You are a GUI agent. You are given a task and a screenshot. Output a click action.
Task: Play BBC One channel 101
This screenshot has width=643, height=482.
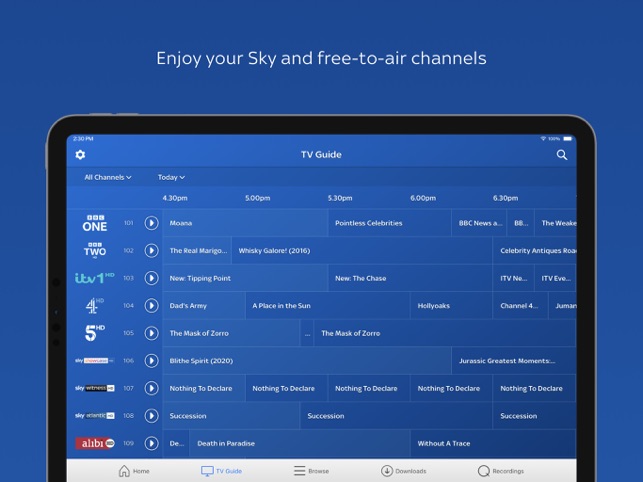click(x=151, y=223)
